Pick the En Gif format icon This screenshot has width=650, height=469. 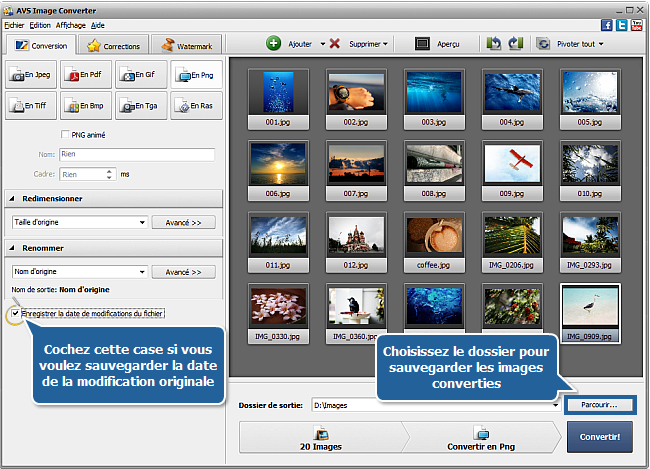click(139, 75)
